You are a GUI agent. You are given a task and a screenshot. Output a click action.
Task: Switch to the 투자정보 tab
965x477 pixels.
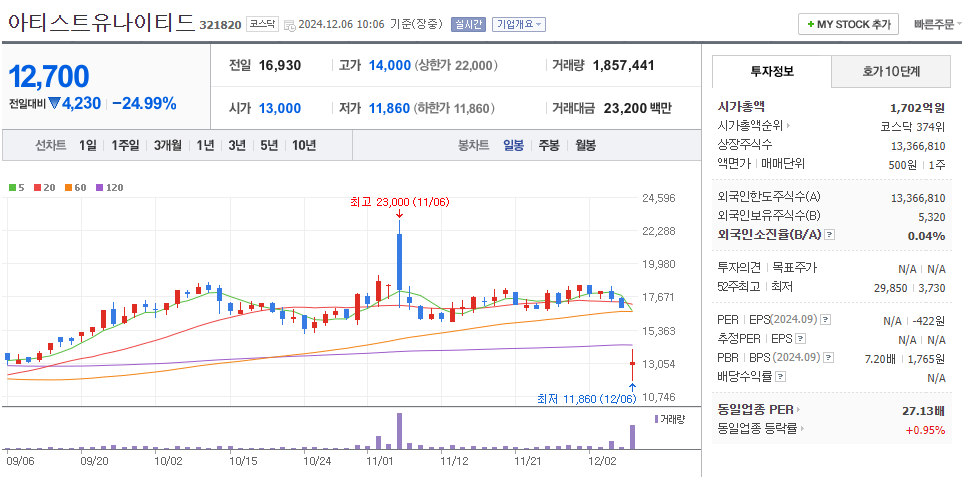(772, 71)
